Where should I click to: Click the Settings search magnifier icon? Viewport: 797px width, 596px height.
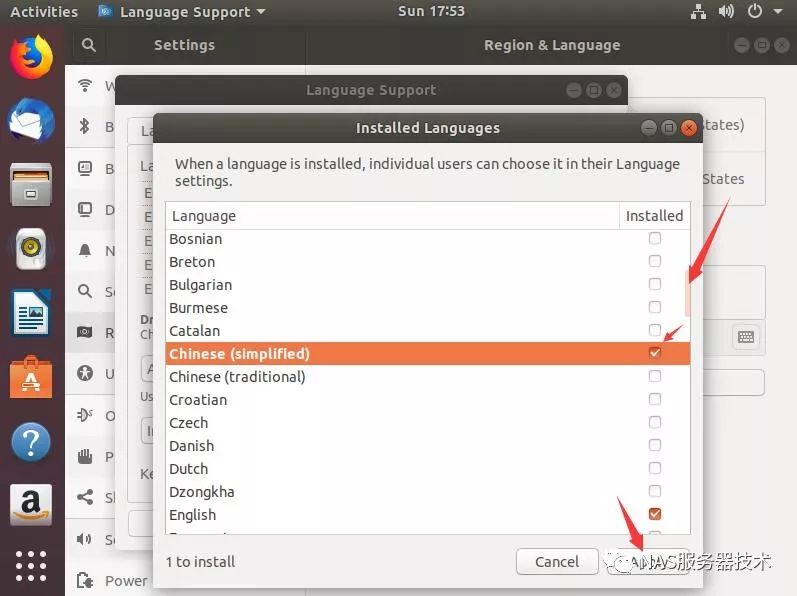pyautogui.click(x=88, y=45)
